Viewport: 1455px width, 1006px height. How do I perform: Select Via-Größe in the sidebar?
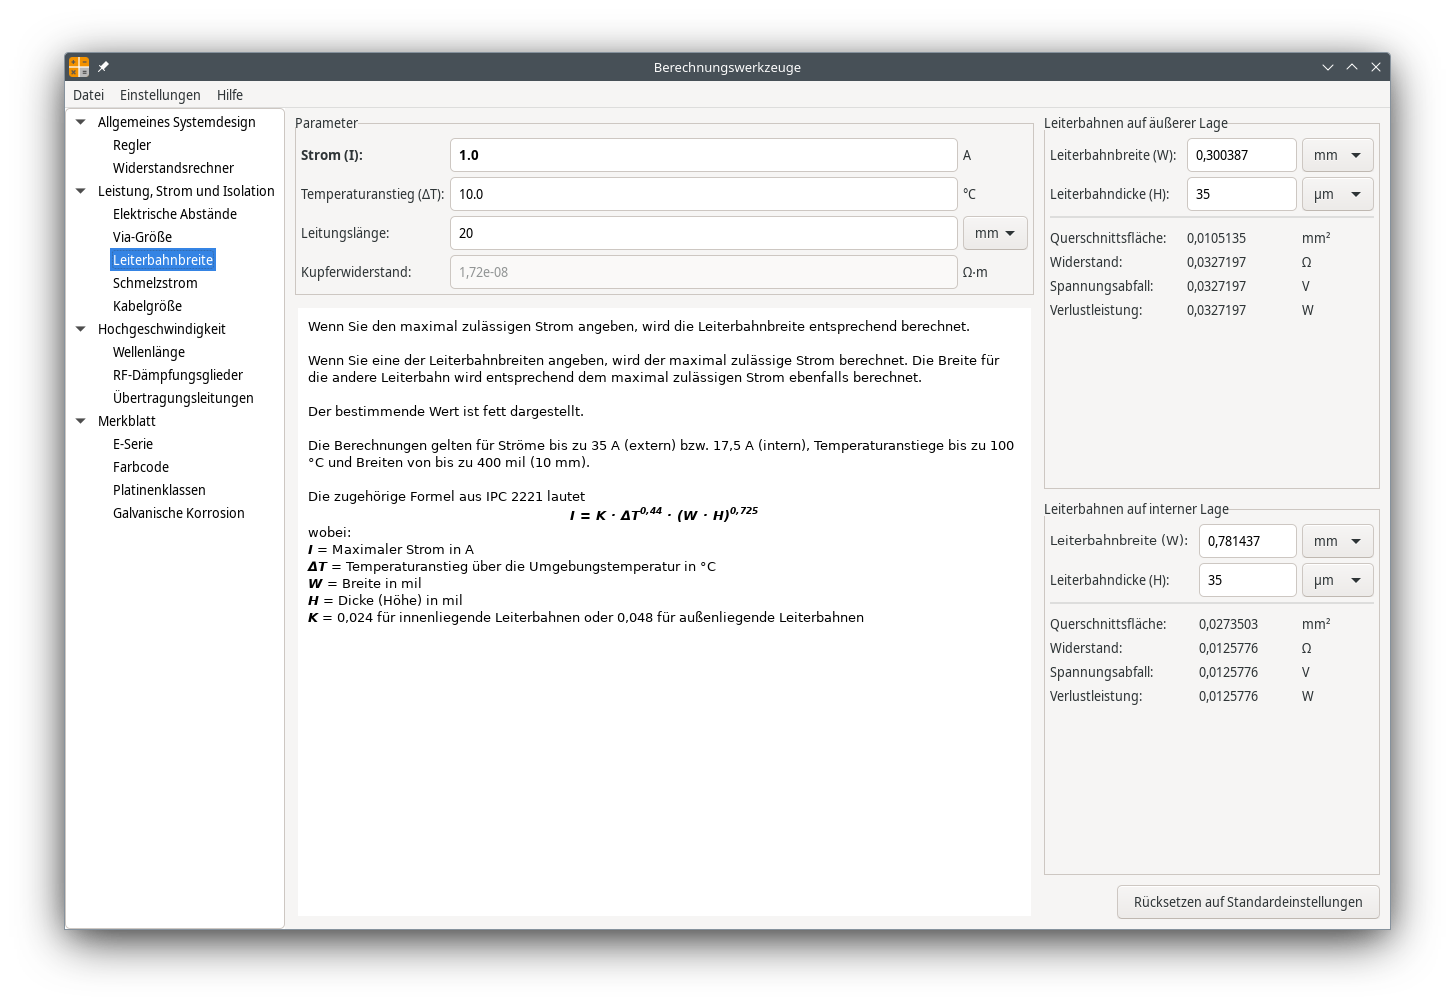click(142, 237)
